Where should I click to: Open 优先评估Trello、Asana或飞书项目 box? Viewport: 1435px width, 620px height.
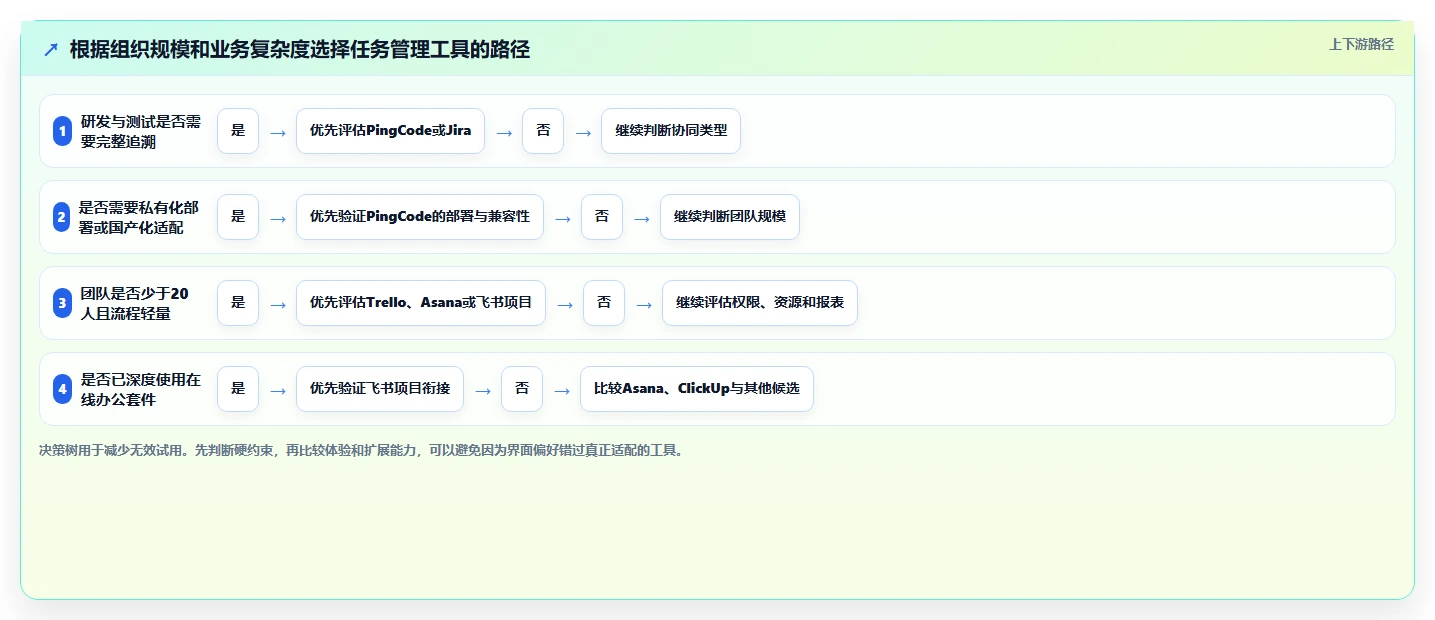421,303
